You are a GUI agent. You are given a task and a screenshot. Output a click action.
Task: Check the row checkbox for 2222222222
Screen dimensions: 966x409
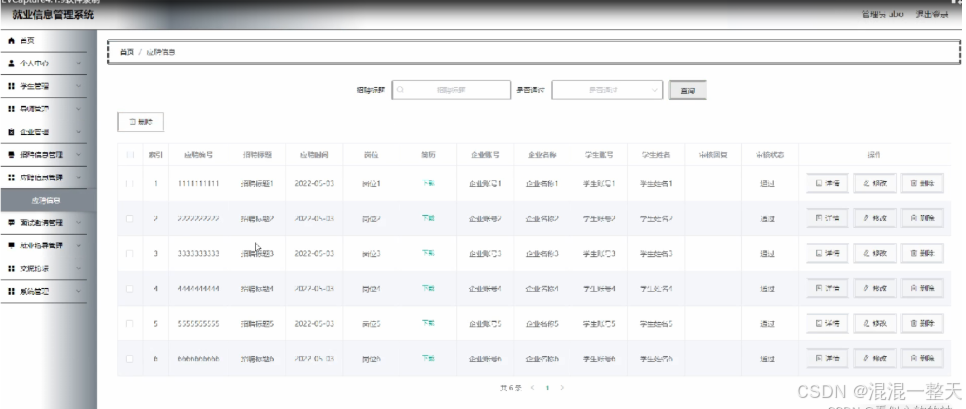[x=129, y=219]
